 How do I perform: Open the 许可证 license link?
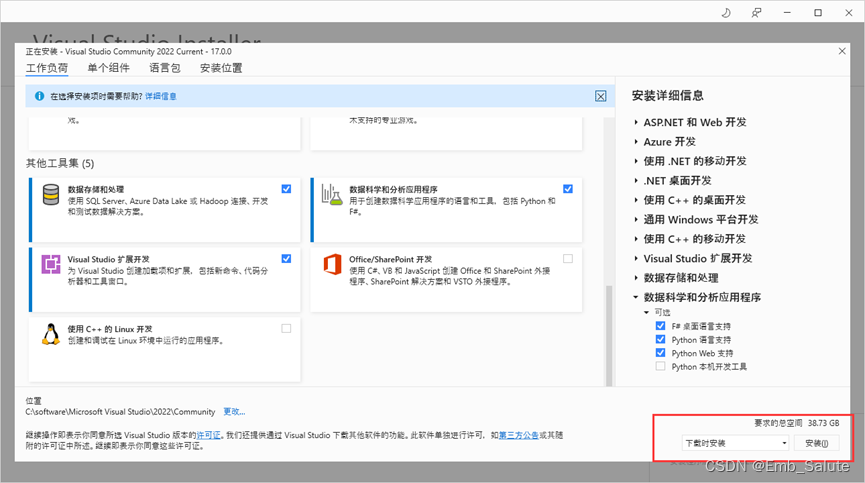209,435
